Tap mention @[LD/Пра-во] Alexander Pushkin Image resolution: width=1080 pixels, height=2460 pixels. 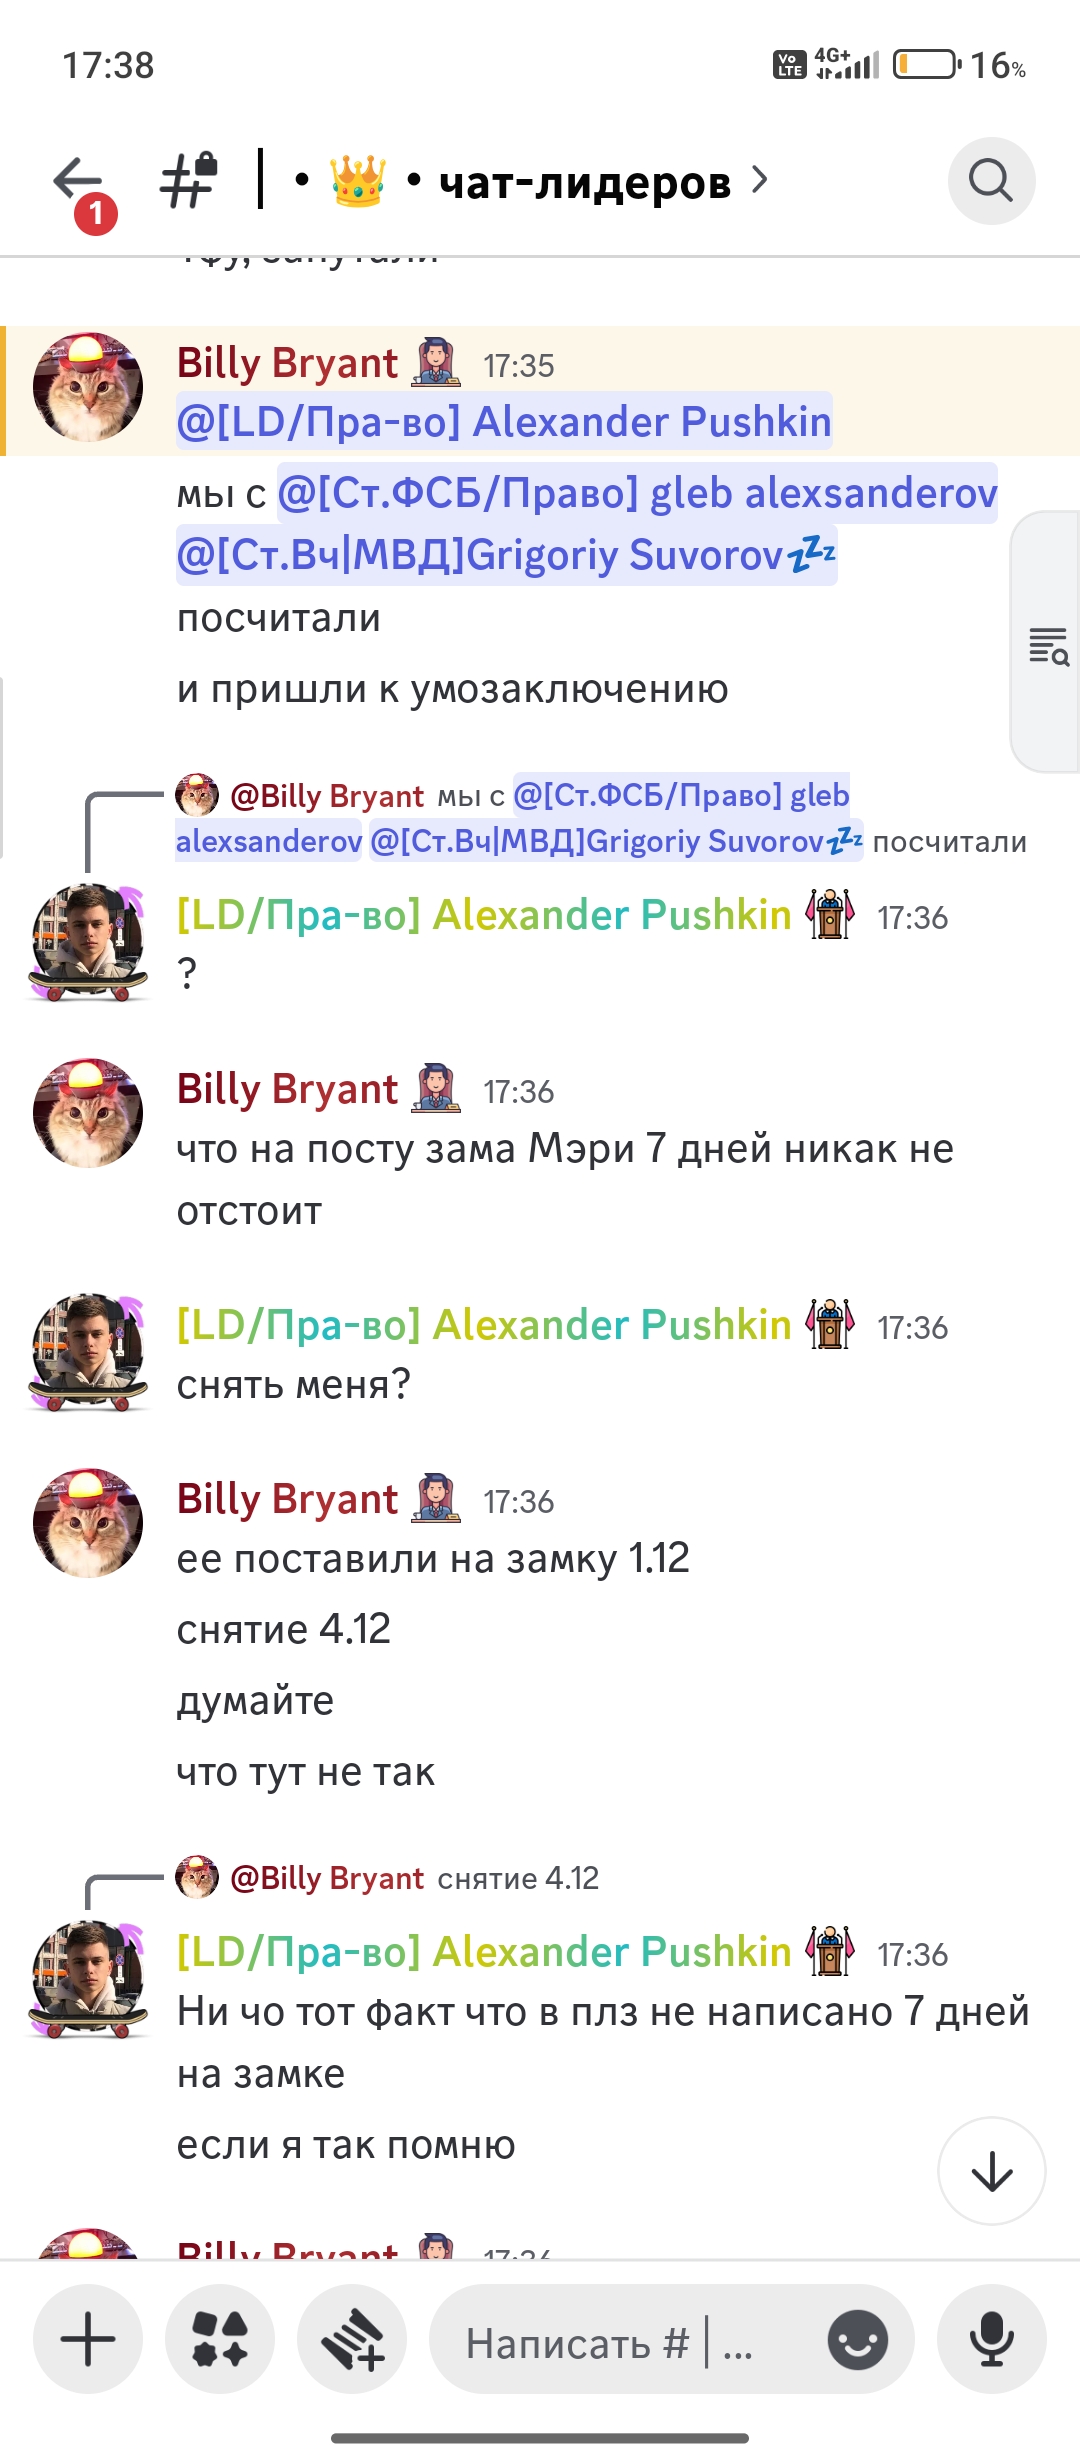(x=504, y=421)
